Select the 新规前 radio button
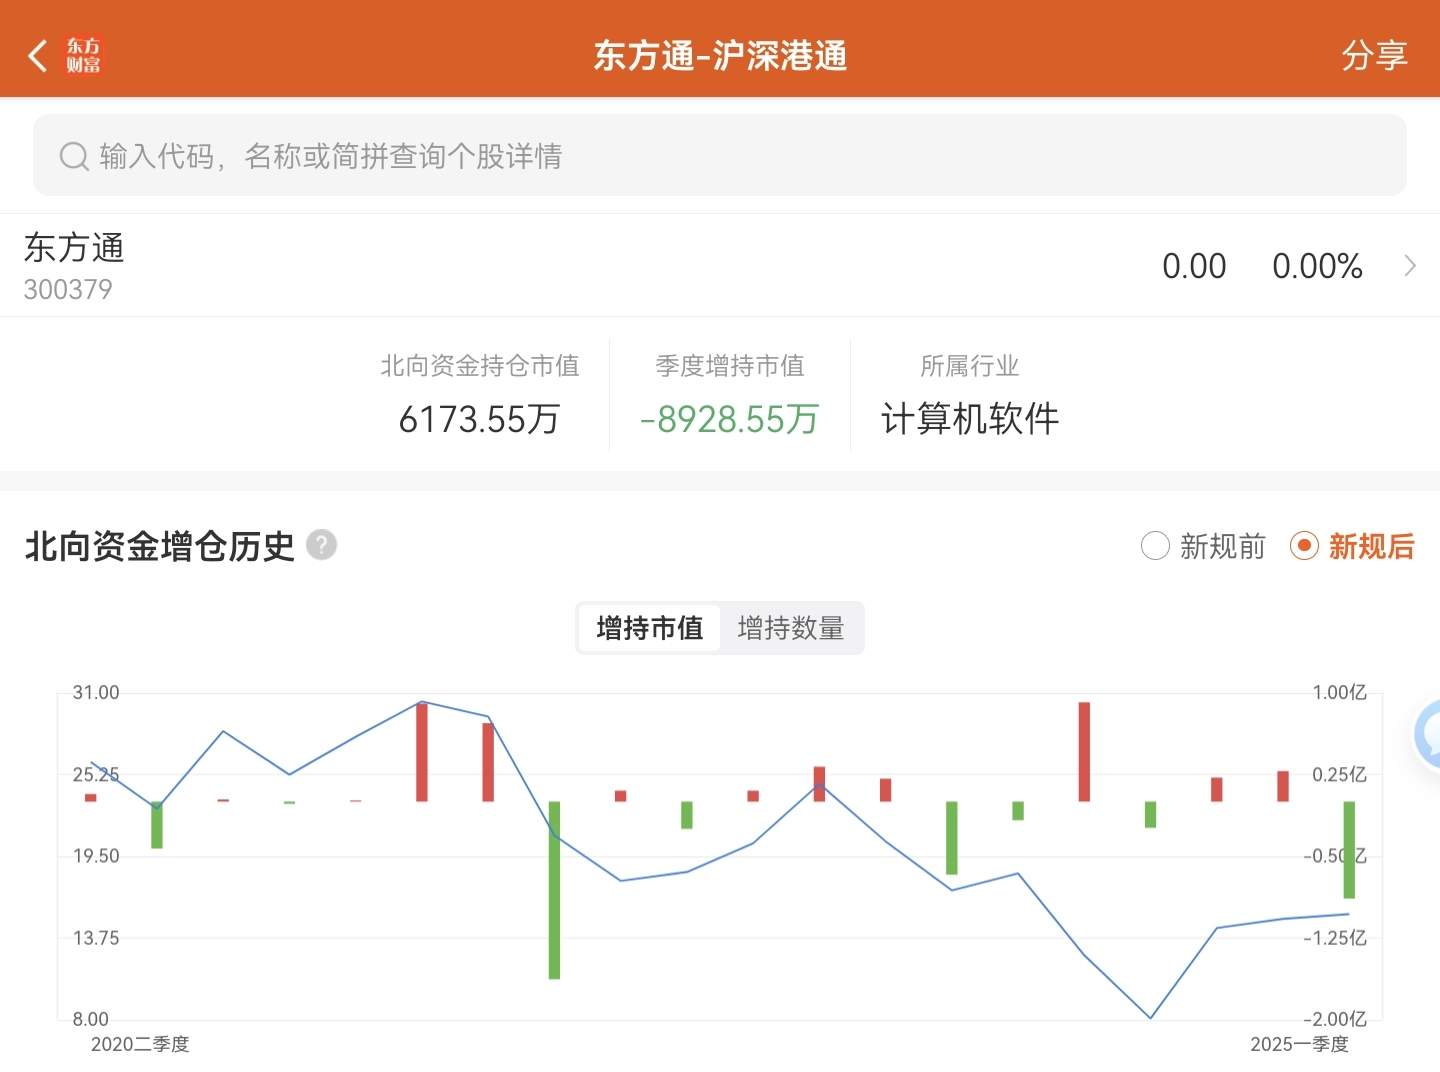 click(x=1155, y=546)
